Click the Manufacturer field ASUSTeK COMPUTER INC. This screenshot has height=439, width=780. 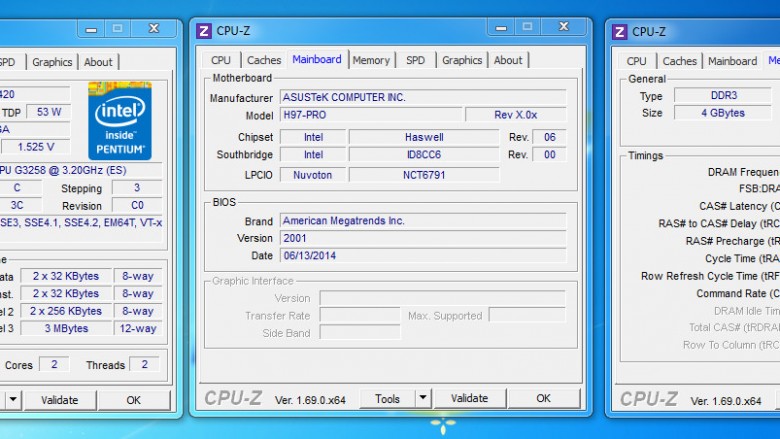tap(423, 97)
